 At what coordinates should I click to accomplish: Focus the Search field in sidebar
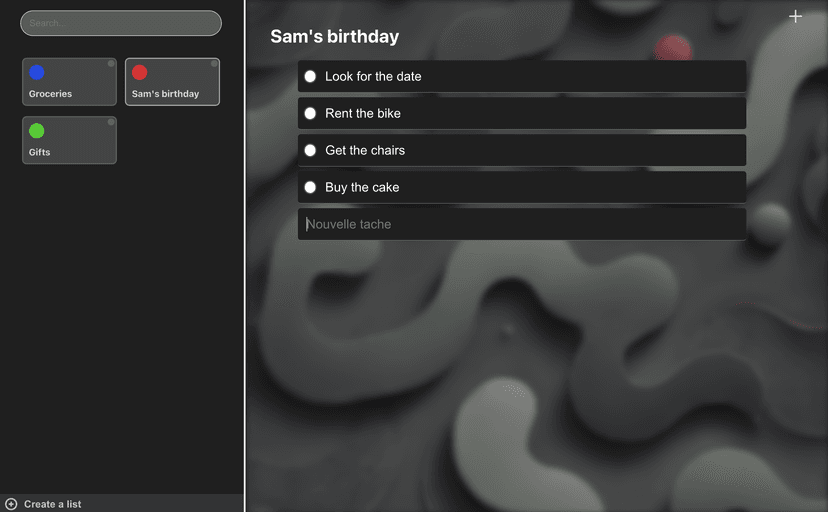click(x=121, y=23)
